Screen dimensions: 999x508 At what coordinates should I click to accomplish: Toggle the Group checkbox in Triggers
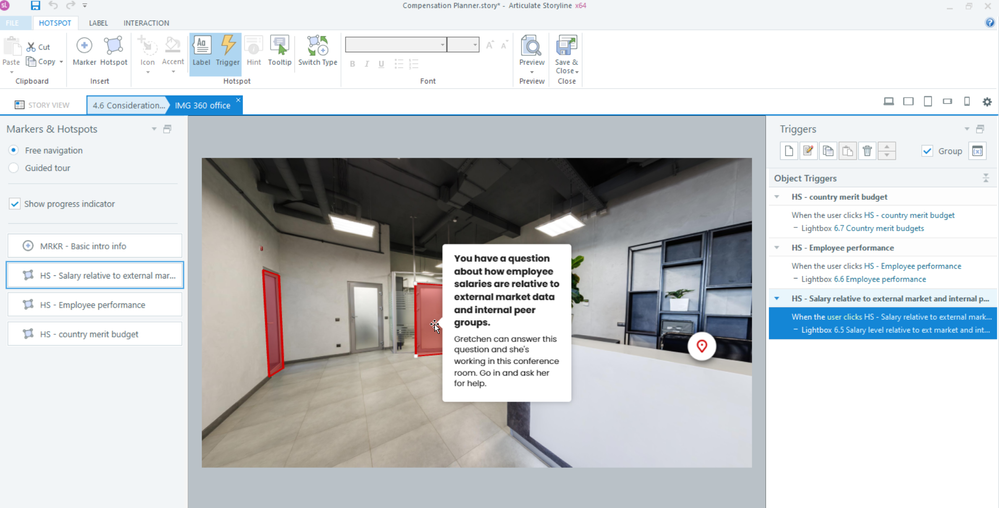pos(927,151)
